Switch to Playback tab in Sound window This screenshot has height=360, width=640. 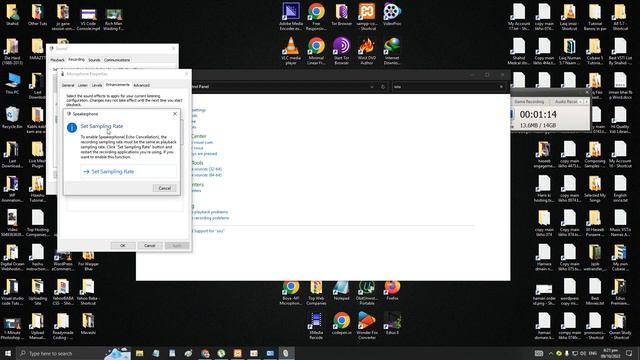pyautogui.click(x=58, y=60)
